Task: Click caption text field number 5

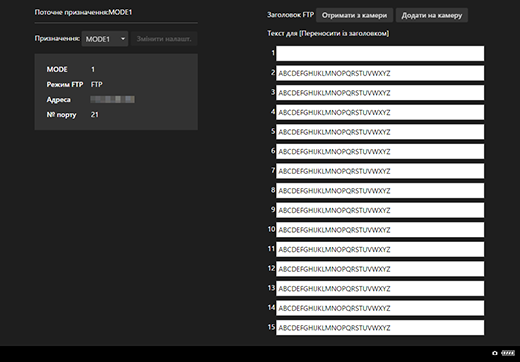Action: [x=380, y=132]
